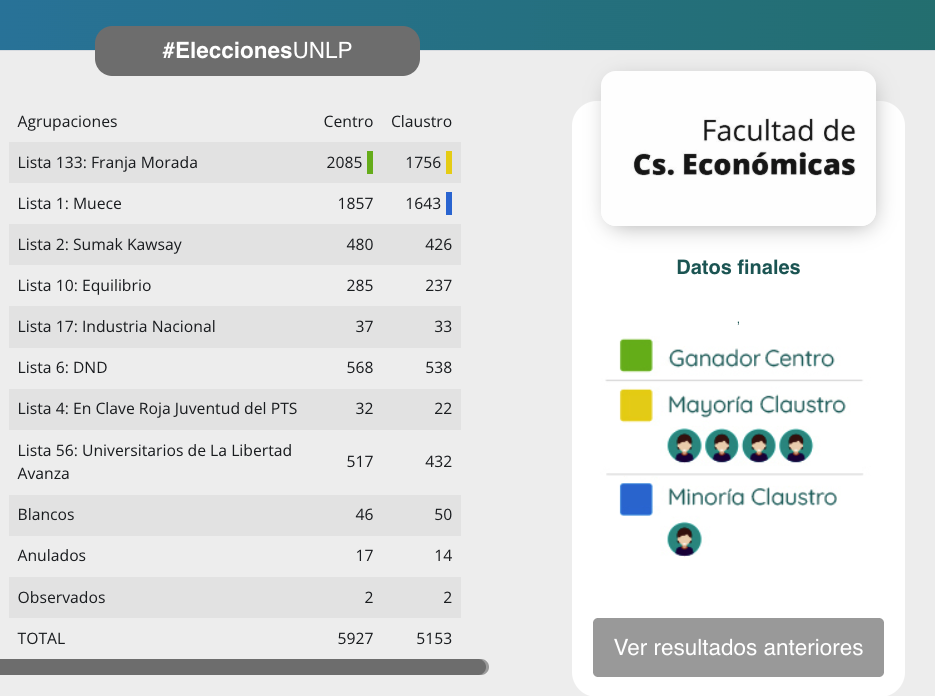Click the green bar beside 2085
This screenshot has width=935, height=696.
pos(370,162)
